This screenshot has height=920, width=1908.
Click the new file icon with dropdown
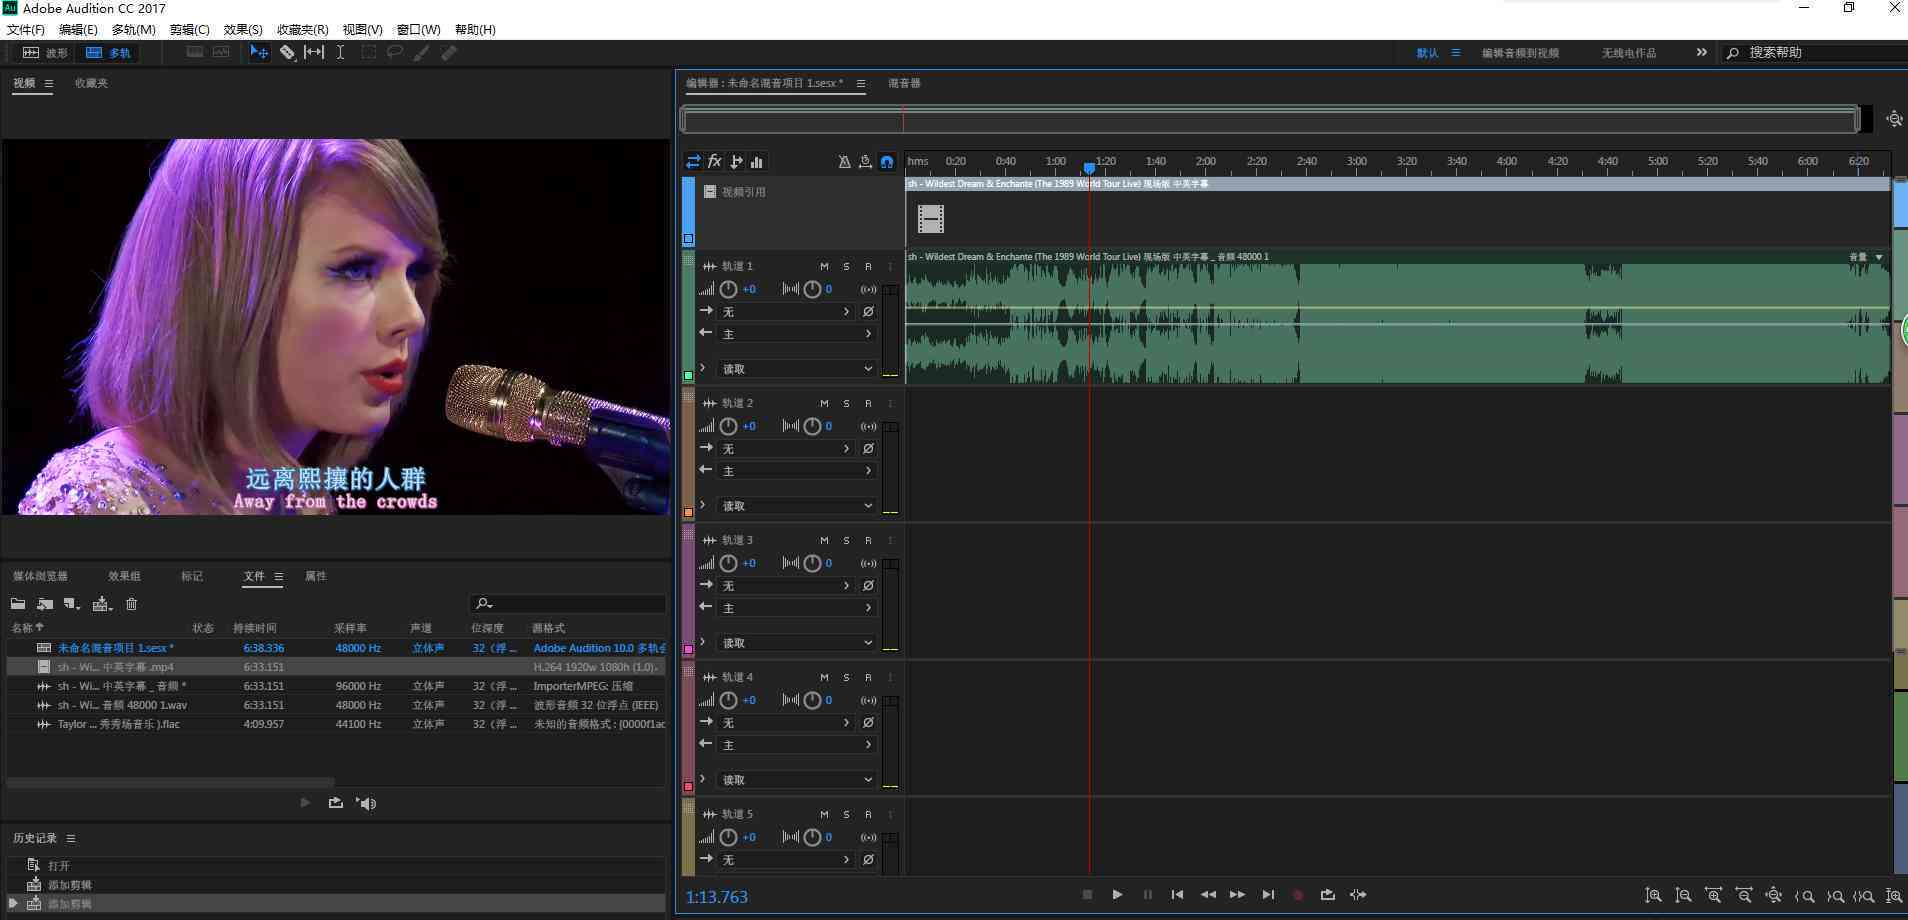(x=72, y=604)
